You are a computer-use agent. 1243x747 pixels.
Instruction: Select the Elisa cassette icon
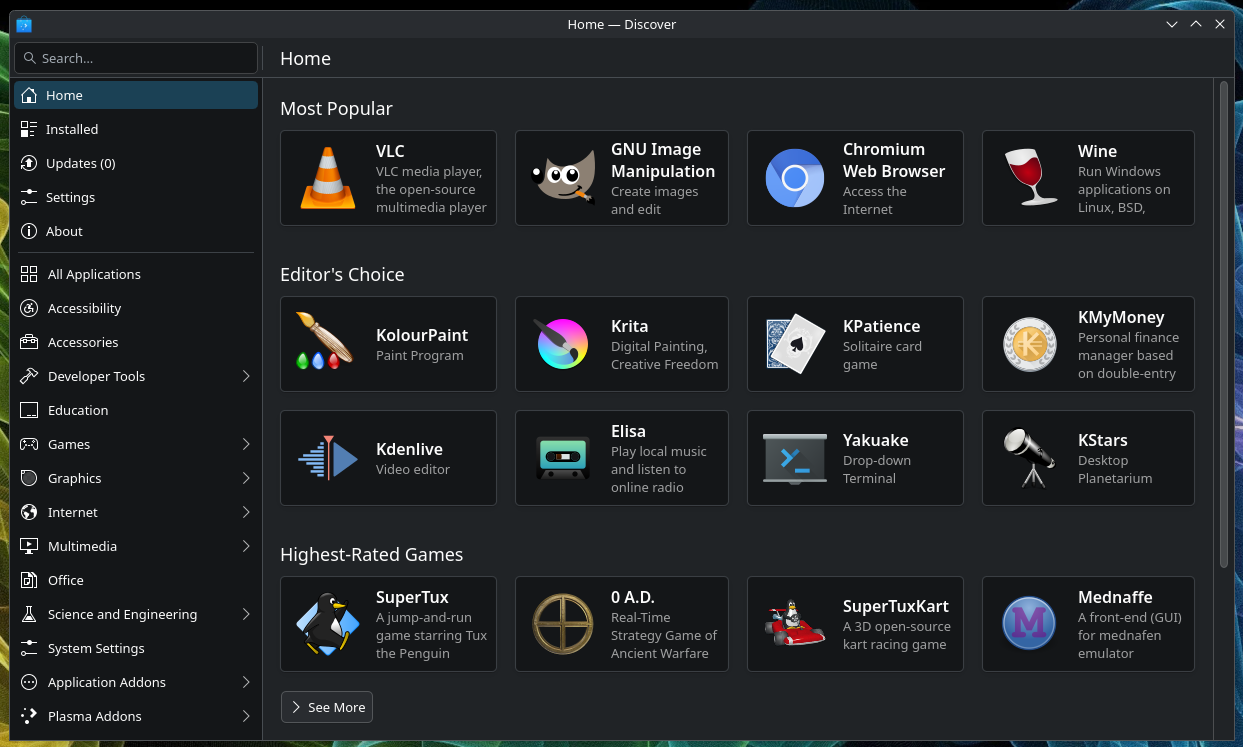click(x=563, y=458)
